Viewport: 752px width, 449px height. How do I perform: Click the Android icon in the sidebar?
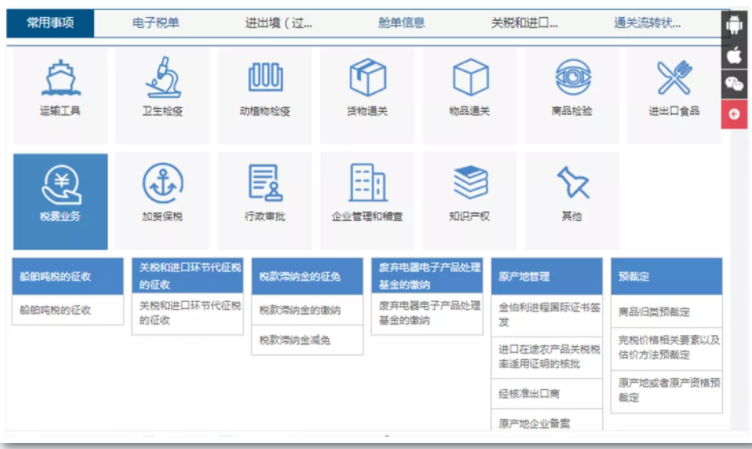click(x=735, y=25)
